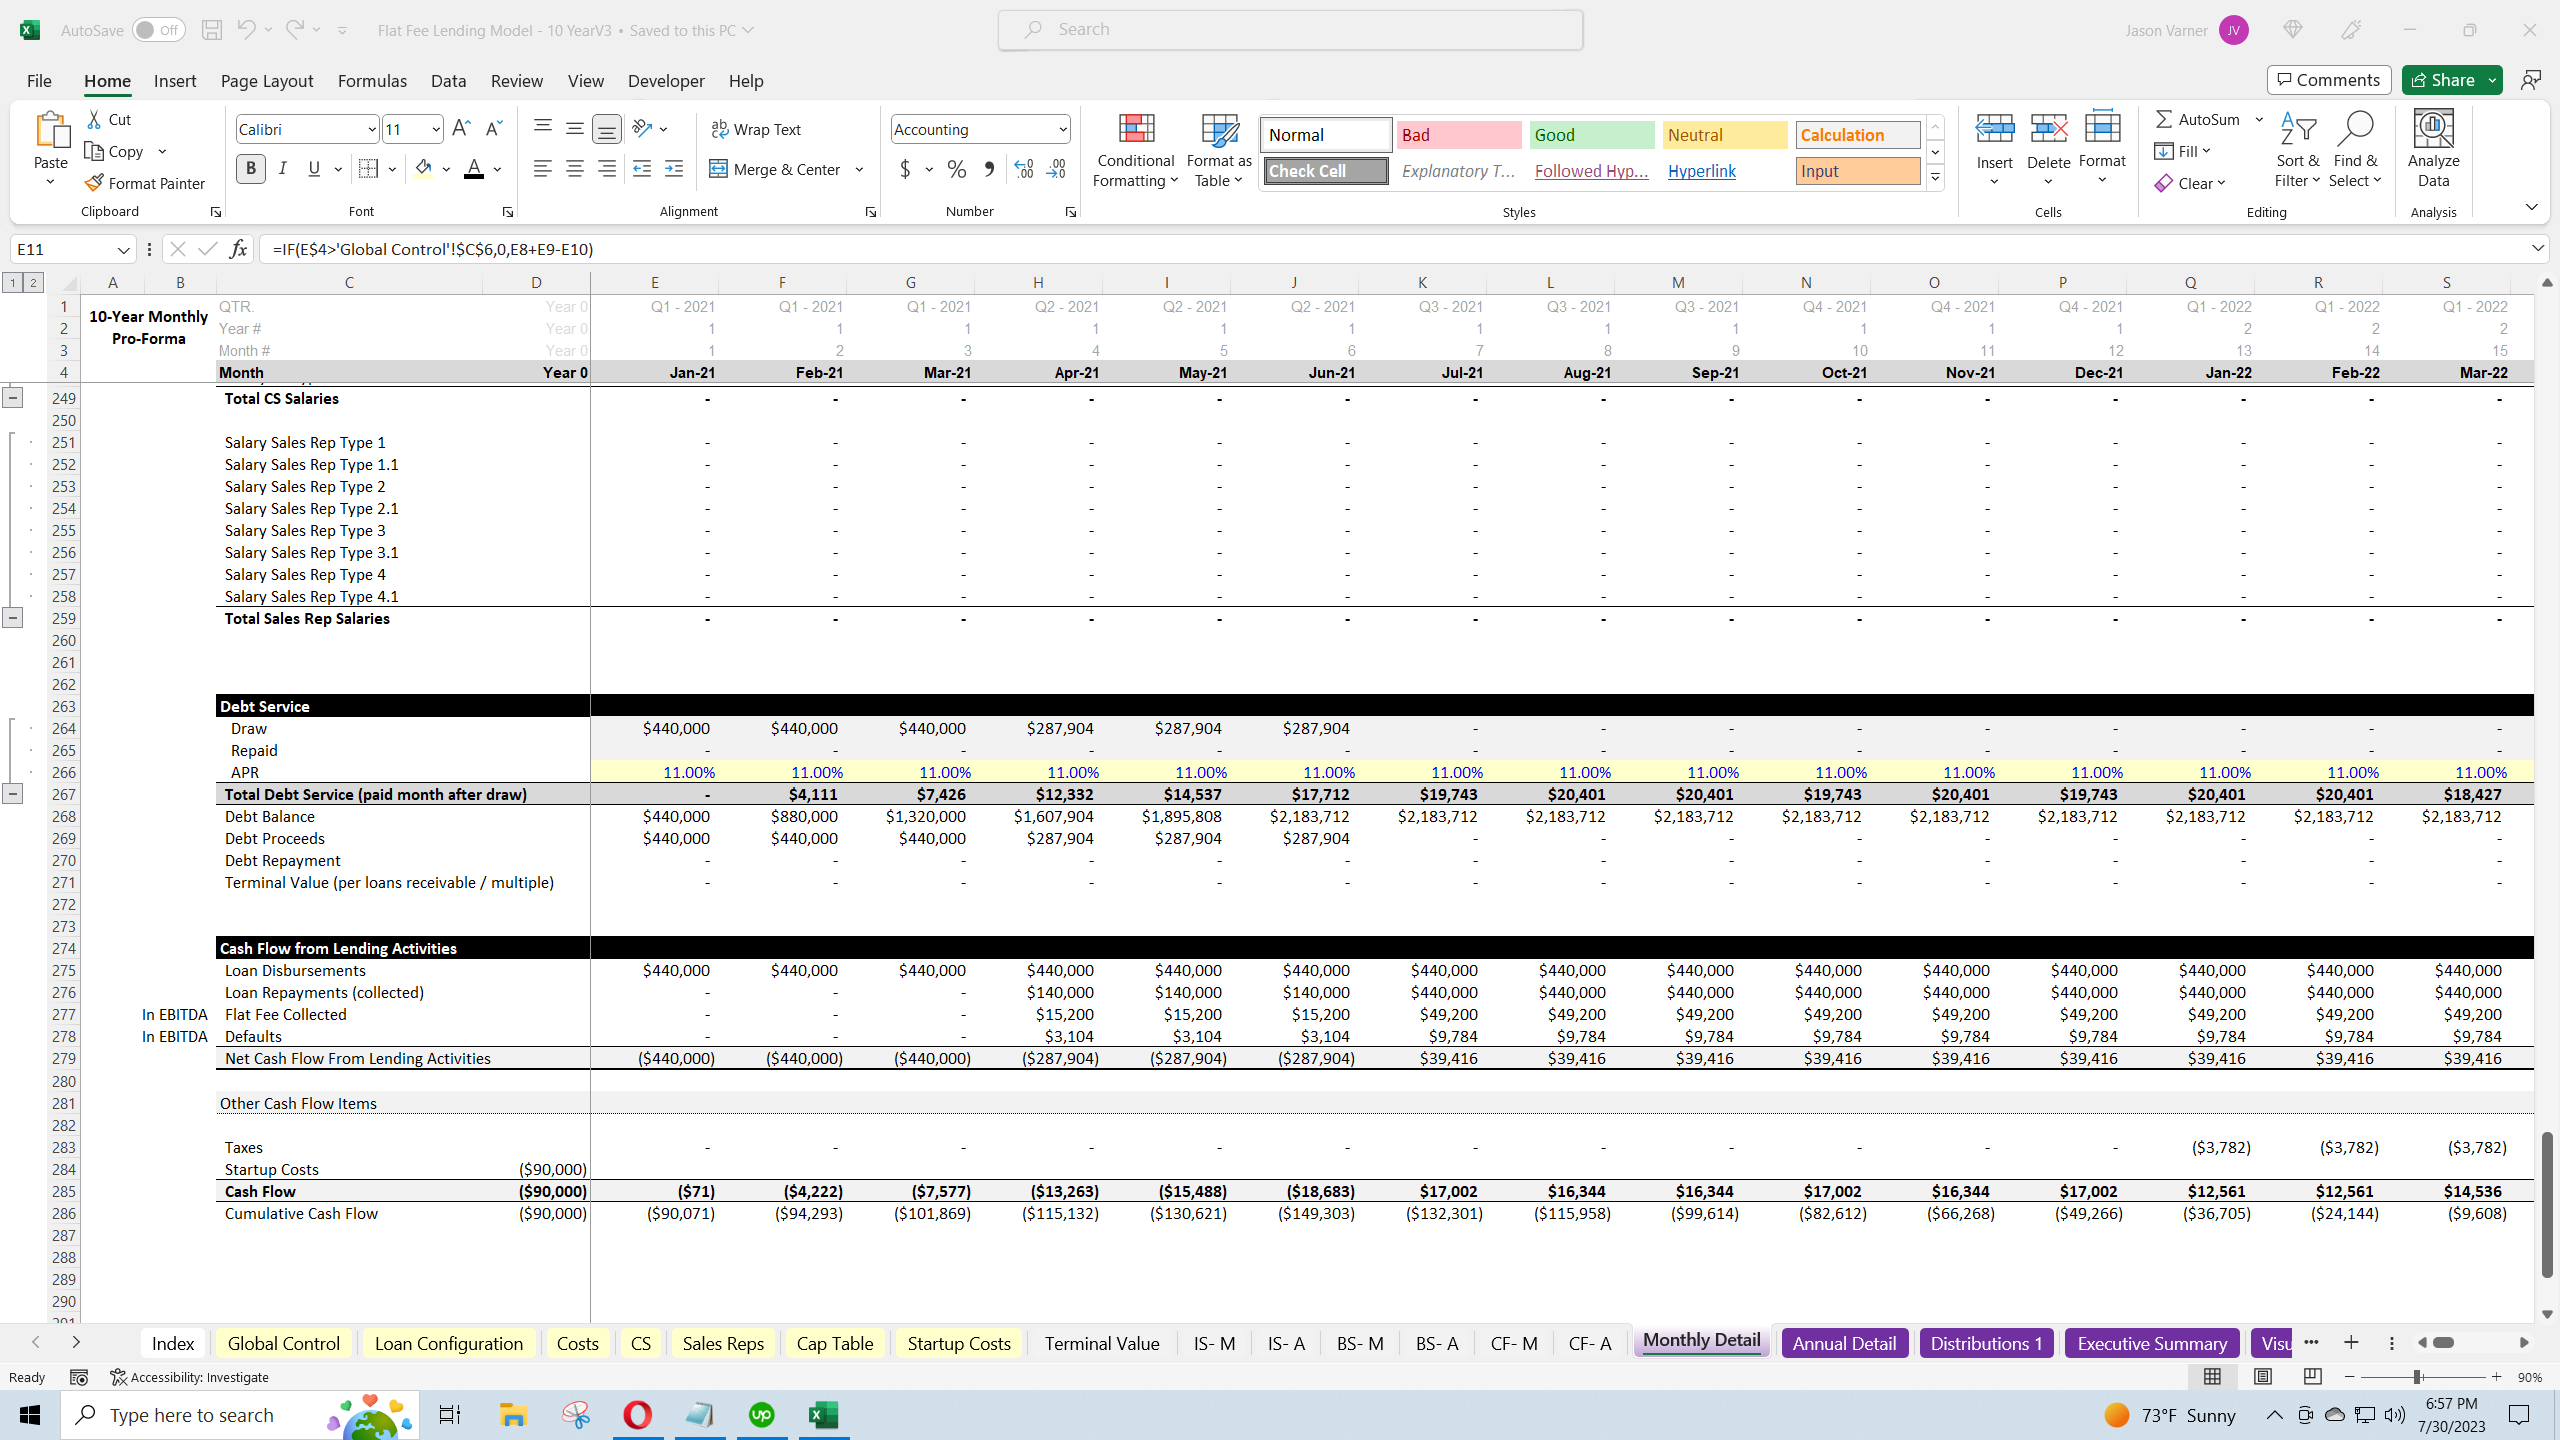Apply Comma Style format

click(989, 169)
